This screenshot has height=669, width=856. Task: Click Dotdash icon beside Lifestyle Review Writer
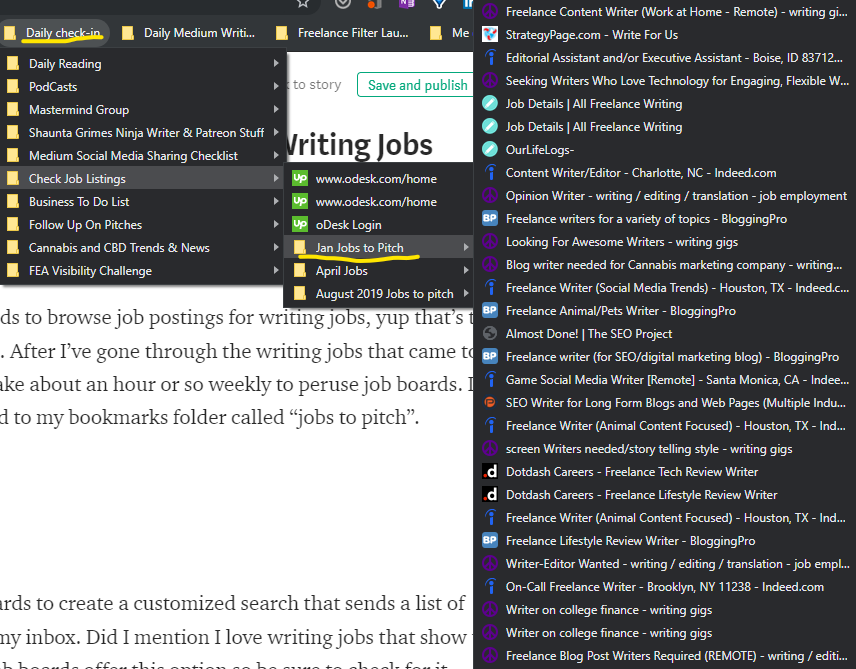click(490, 495)
